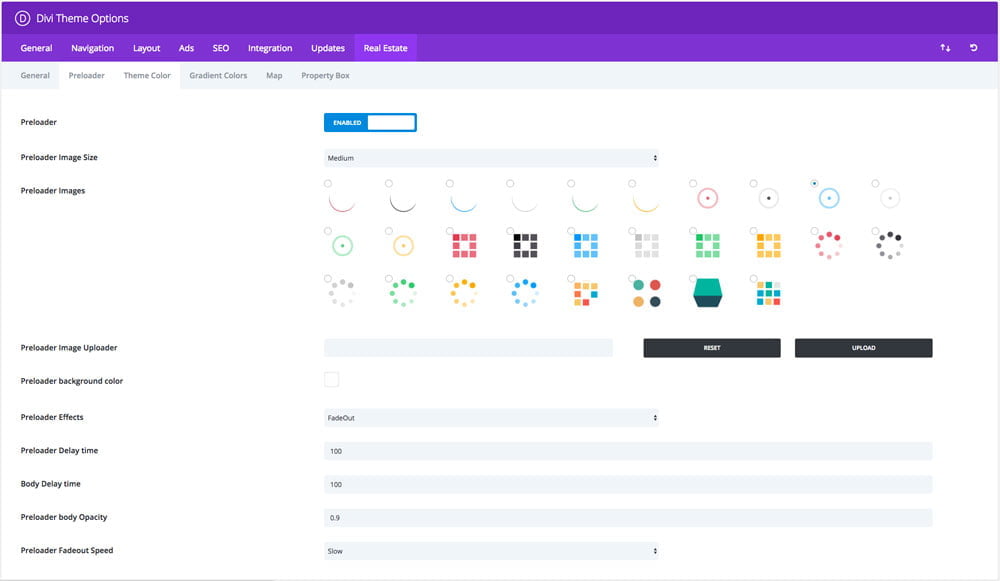
Task: Open the SEO menu tab
Action: [221, 48]
